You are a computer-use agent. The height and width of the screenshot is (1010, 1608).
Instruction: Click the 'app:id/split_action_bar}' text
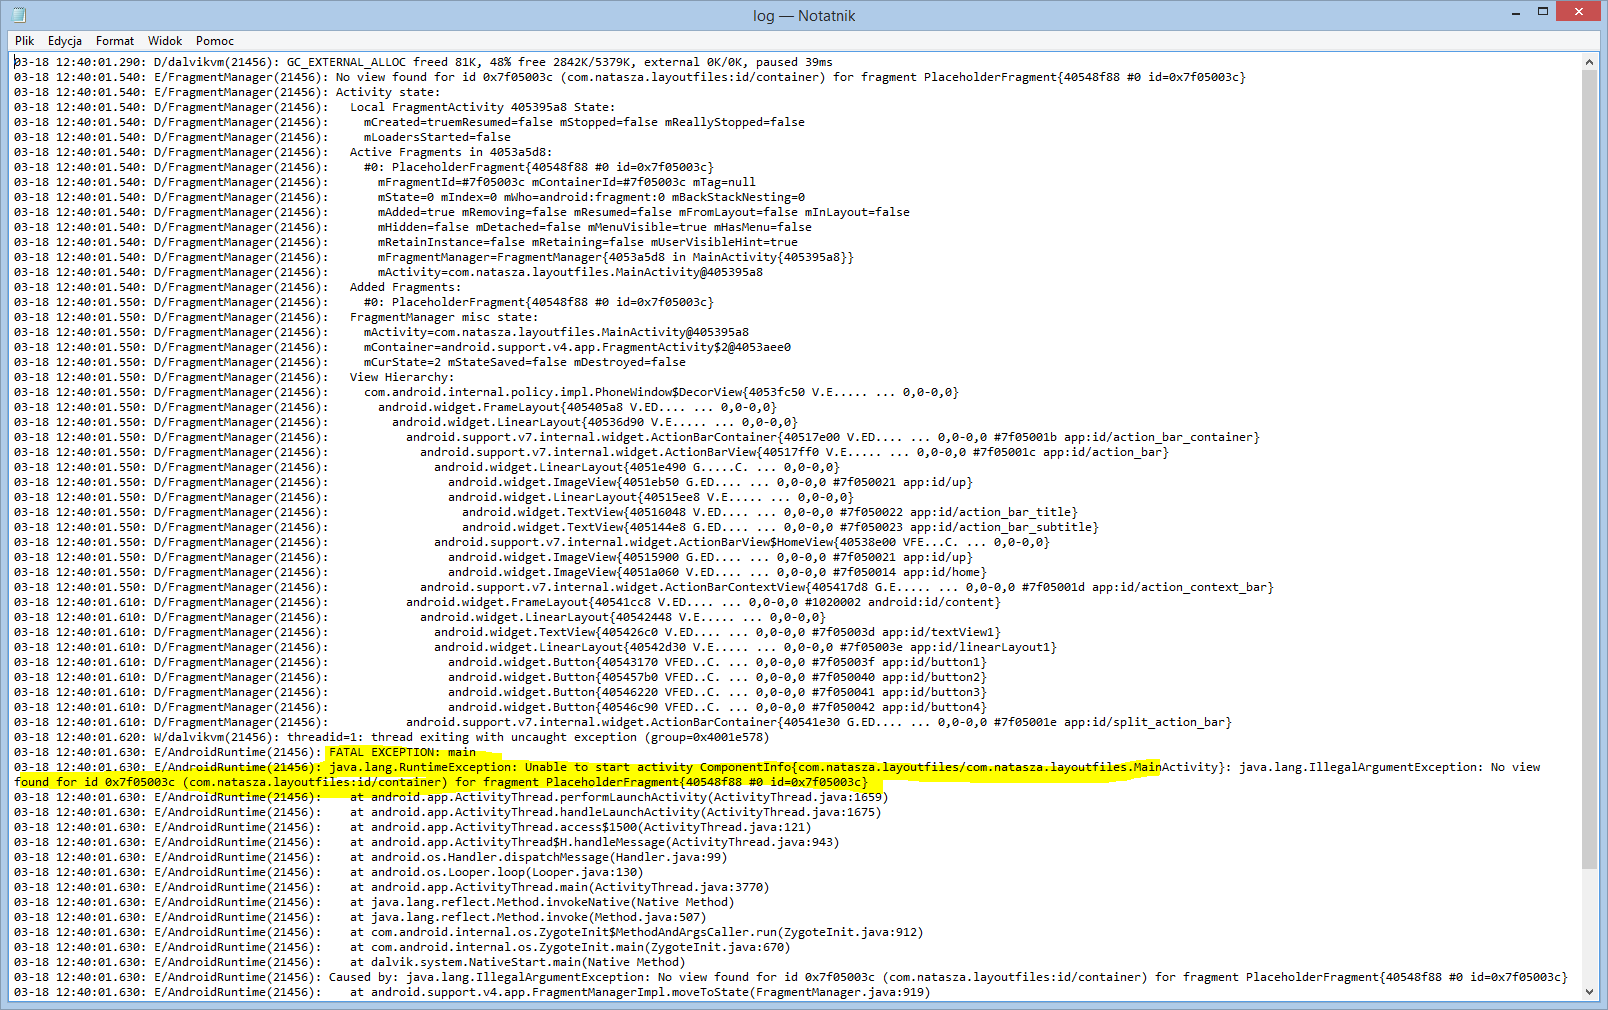1148,722
